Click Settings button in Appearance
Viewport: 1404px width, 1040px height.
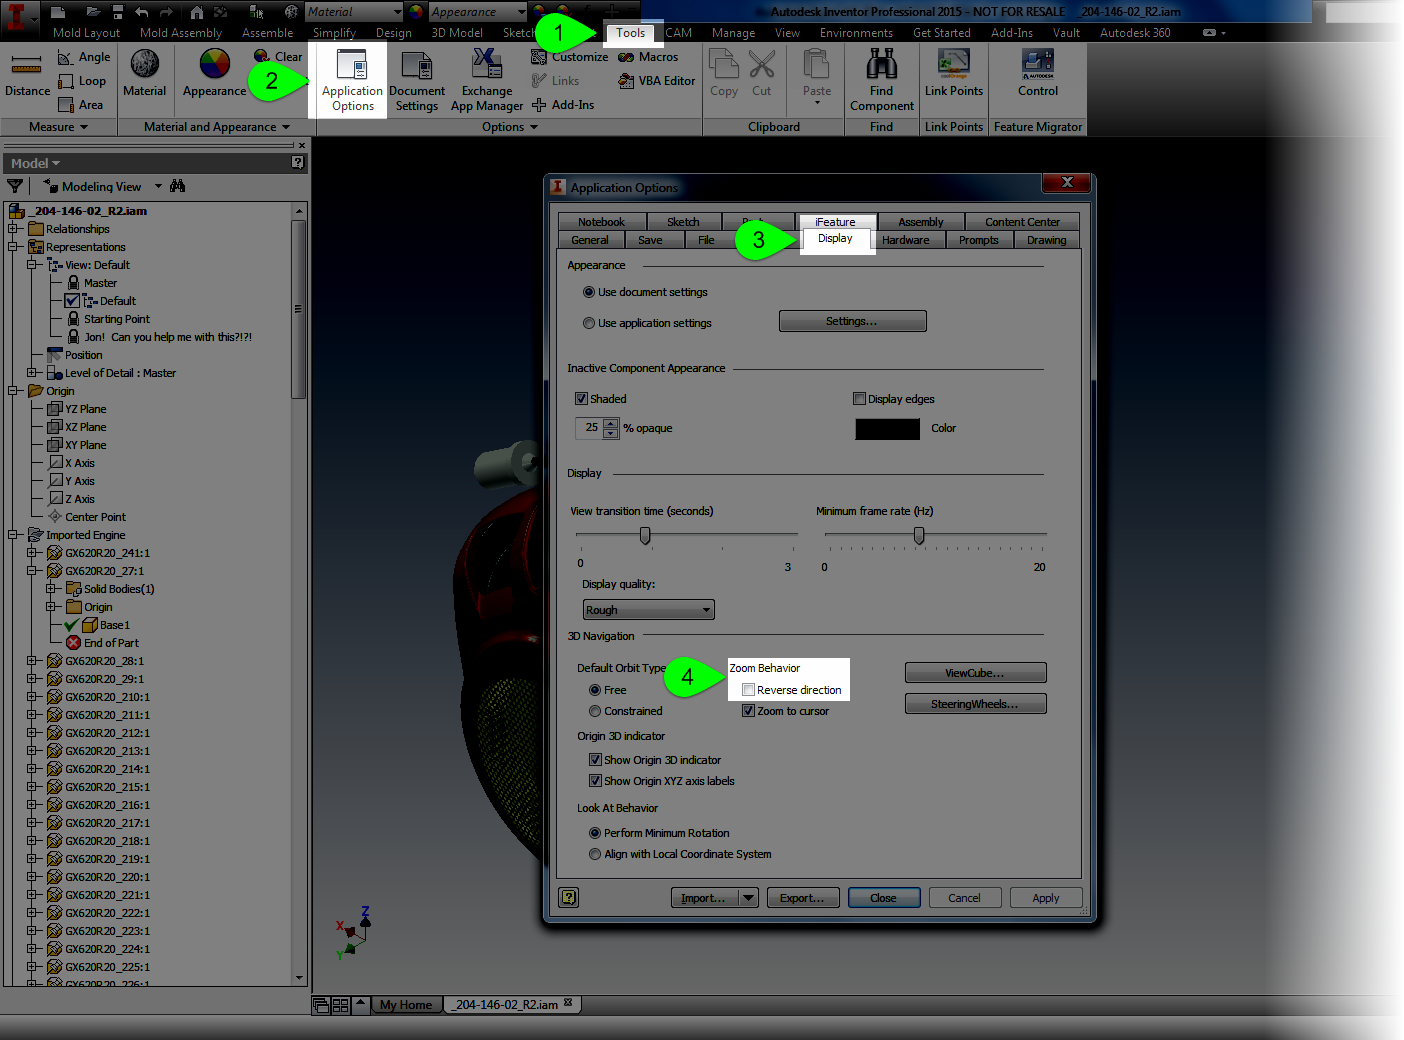[852, 321]
